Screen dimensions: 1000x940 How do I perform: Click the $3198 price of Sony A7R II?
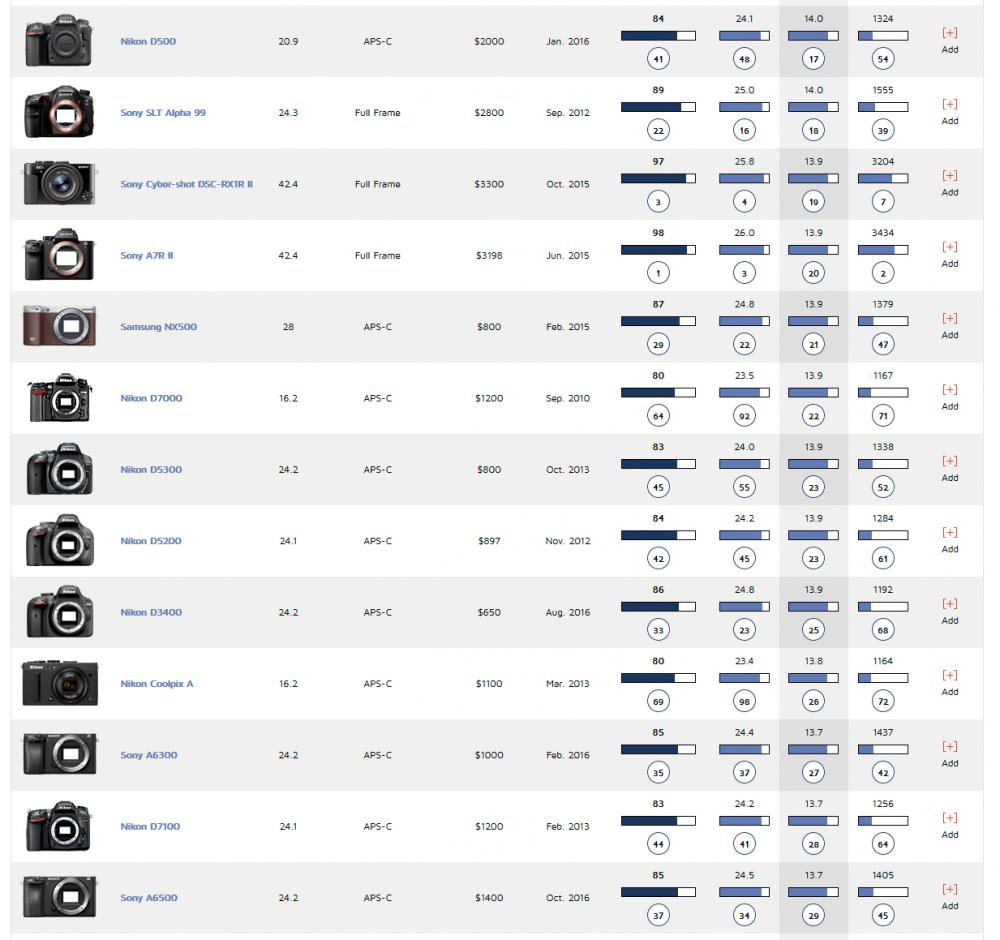[x=489, y=256]
